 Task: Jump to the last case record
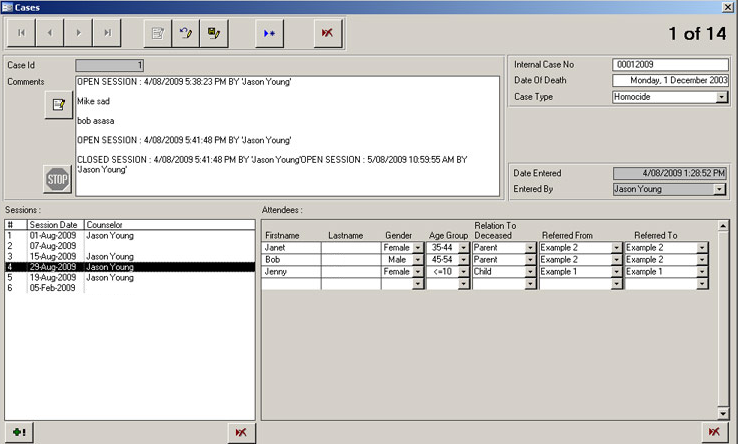(x=107, y=33)
